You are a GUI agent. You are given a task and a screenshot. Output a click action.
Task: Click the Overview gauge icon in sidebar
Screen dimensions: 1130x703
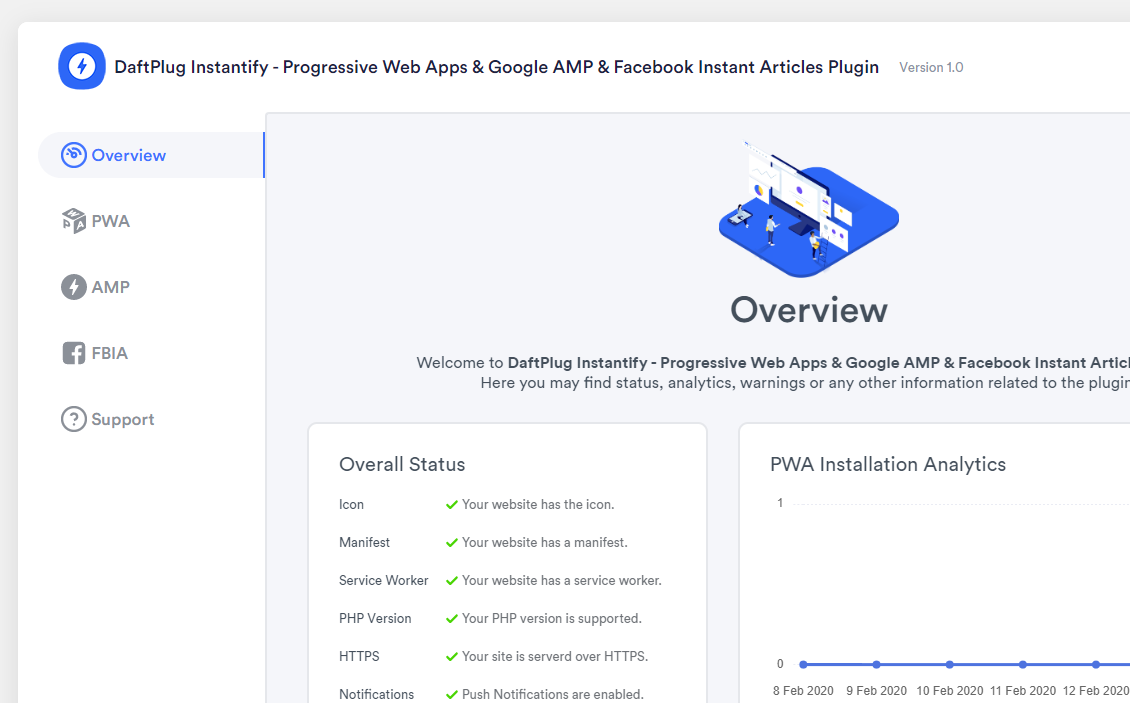[x=74, y=155]
